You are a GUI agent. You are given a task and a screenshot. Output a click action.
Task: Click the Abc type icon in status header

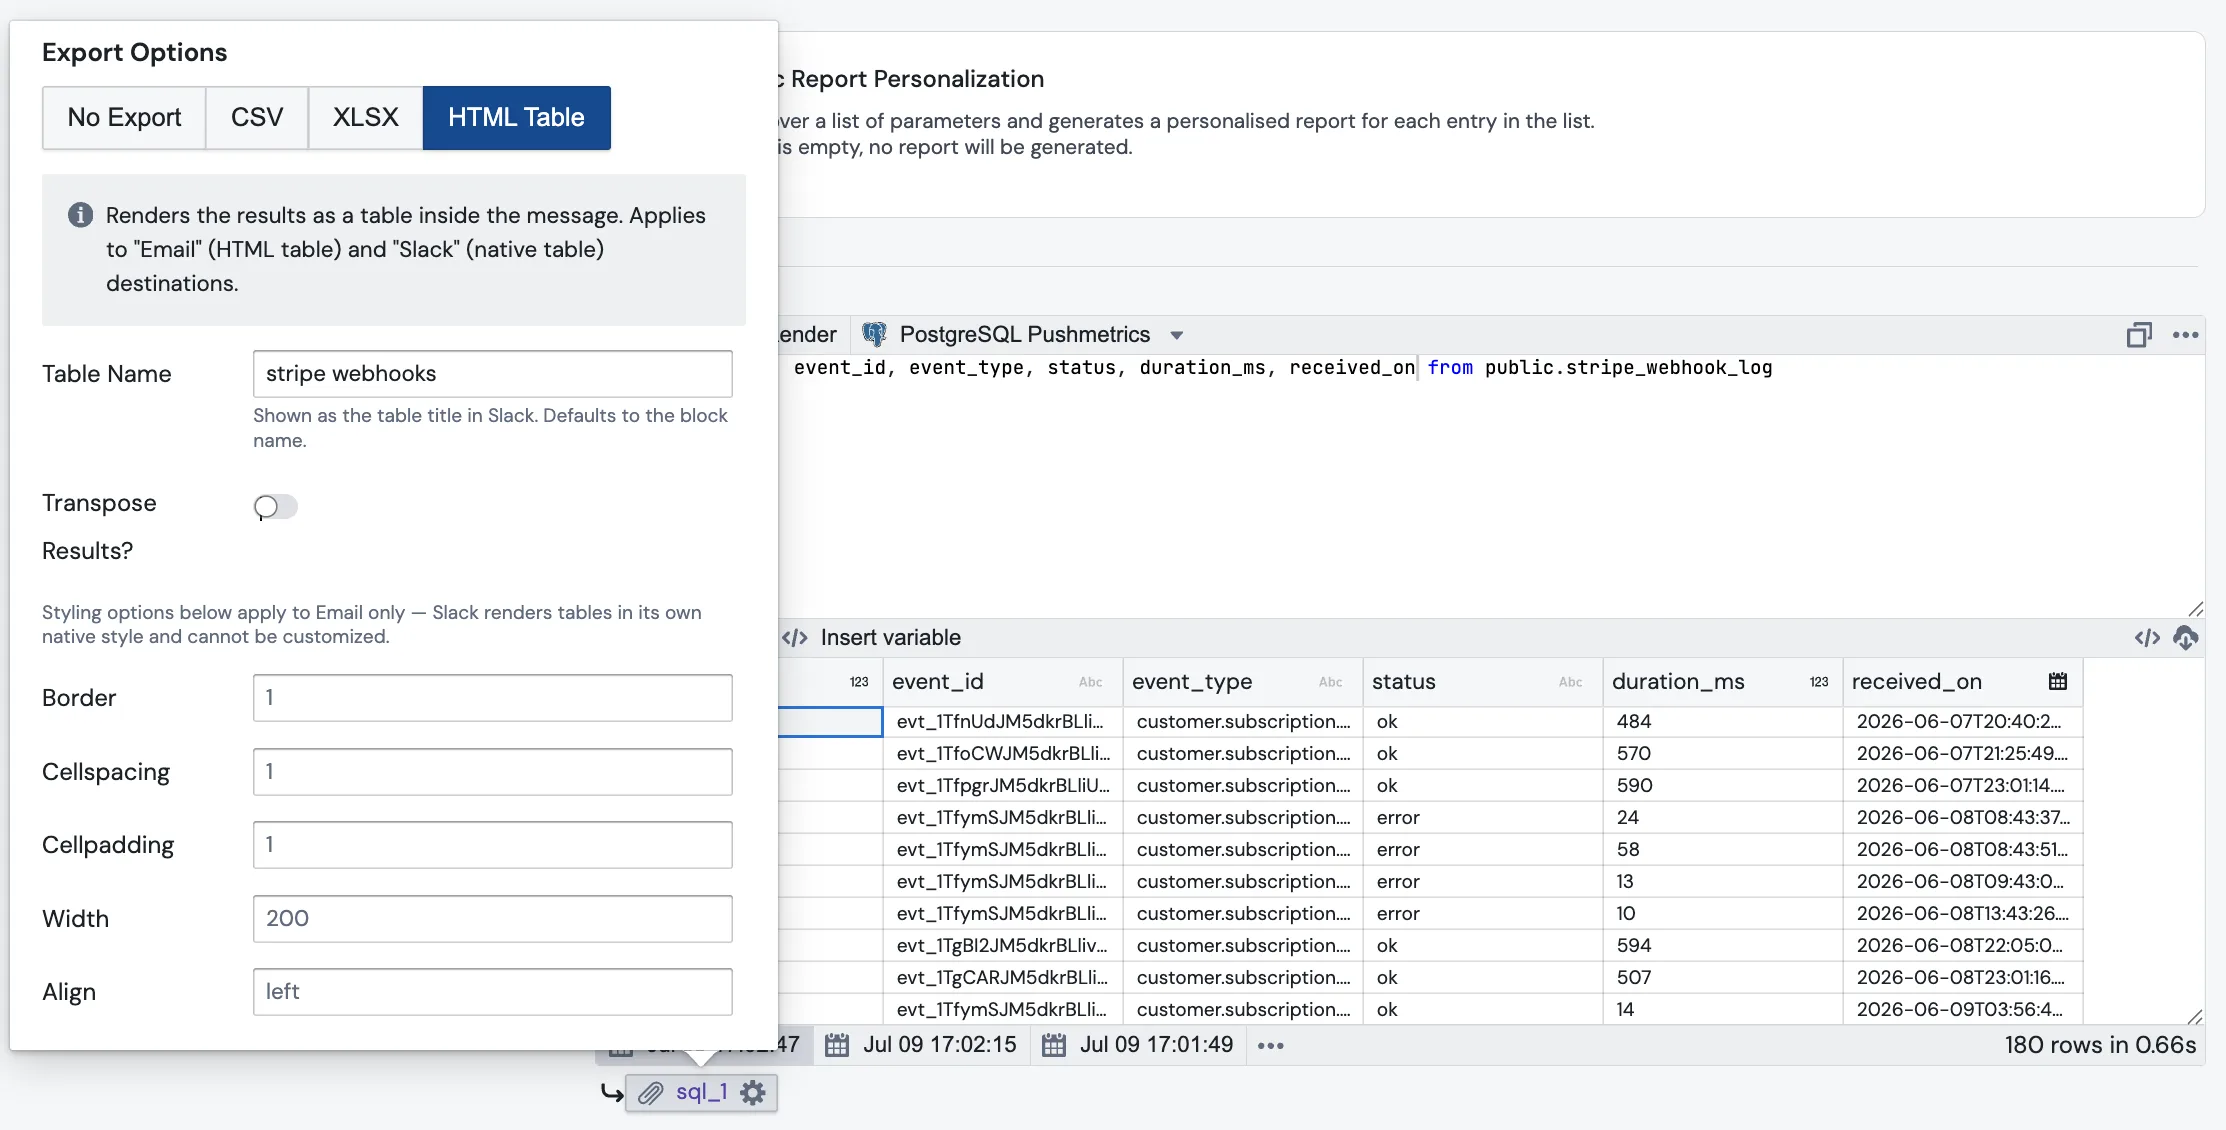click(x=1571, y=682)
